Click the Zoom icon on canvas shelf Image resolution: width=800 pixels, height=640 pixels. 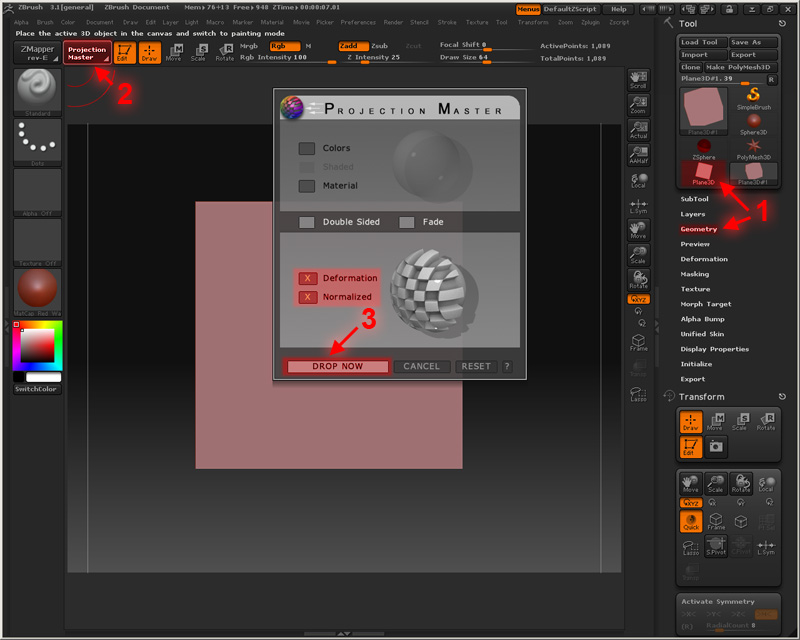pos(638,105)
